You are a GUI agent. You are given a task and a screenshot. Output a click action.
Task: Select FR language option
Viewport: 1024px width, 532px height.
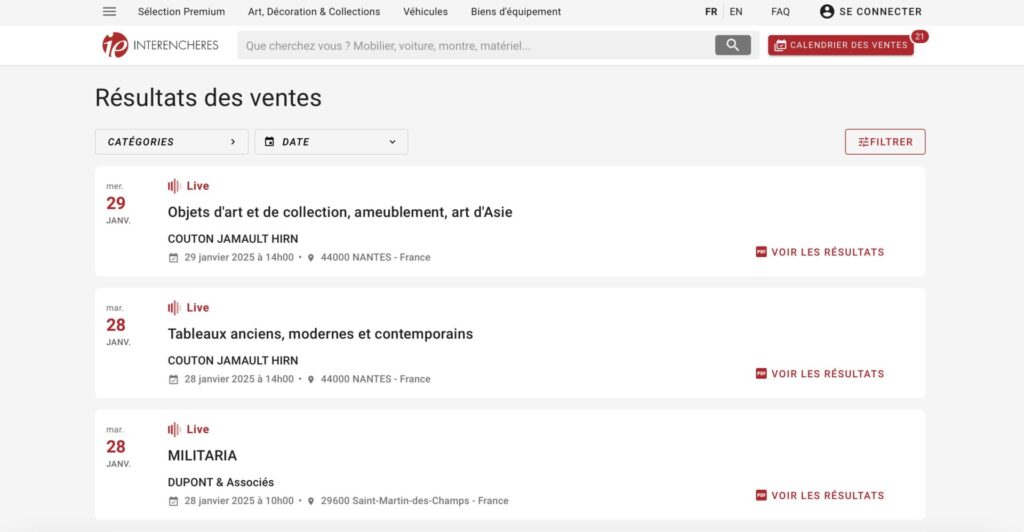[711, 12]
